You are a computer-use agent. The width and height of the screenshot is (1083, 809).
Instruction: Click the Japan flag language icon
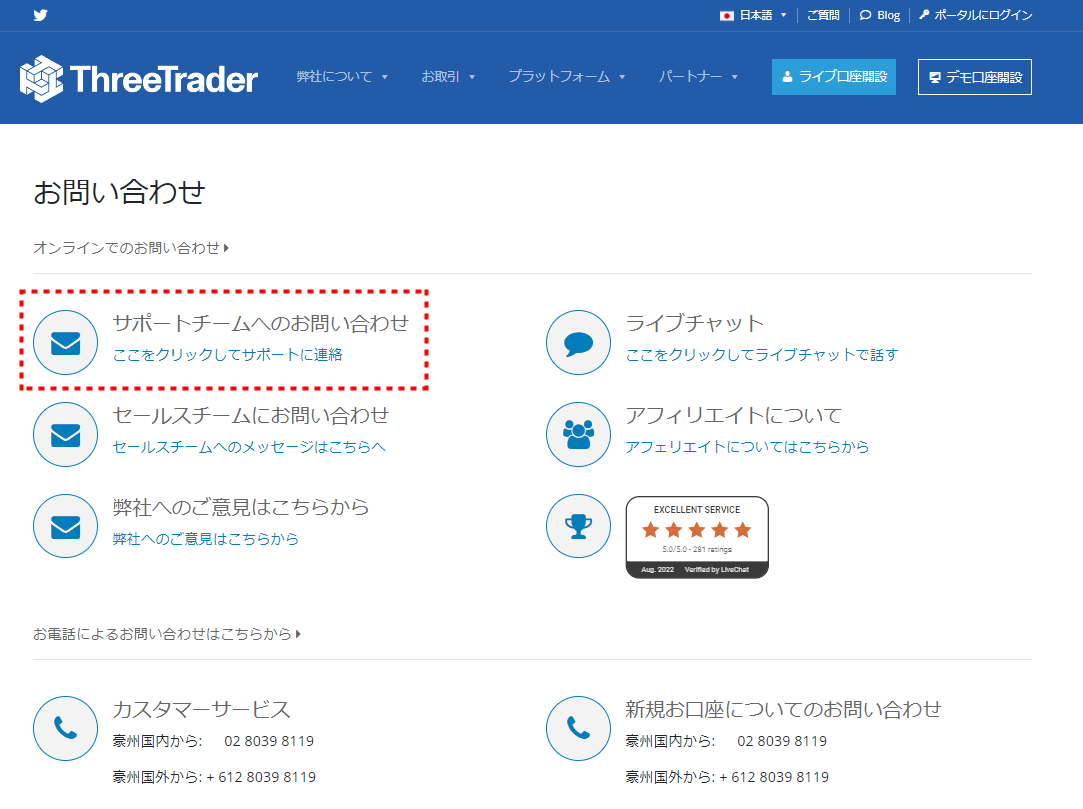pyautogui.click(x=727, y=15)
